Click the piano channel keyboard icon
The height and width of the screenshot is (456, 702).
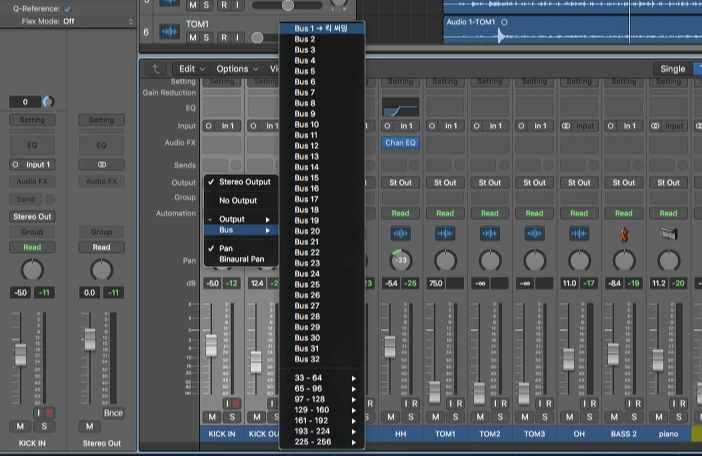click(x=668, y=232)
